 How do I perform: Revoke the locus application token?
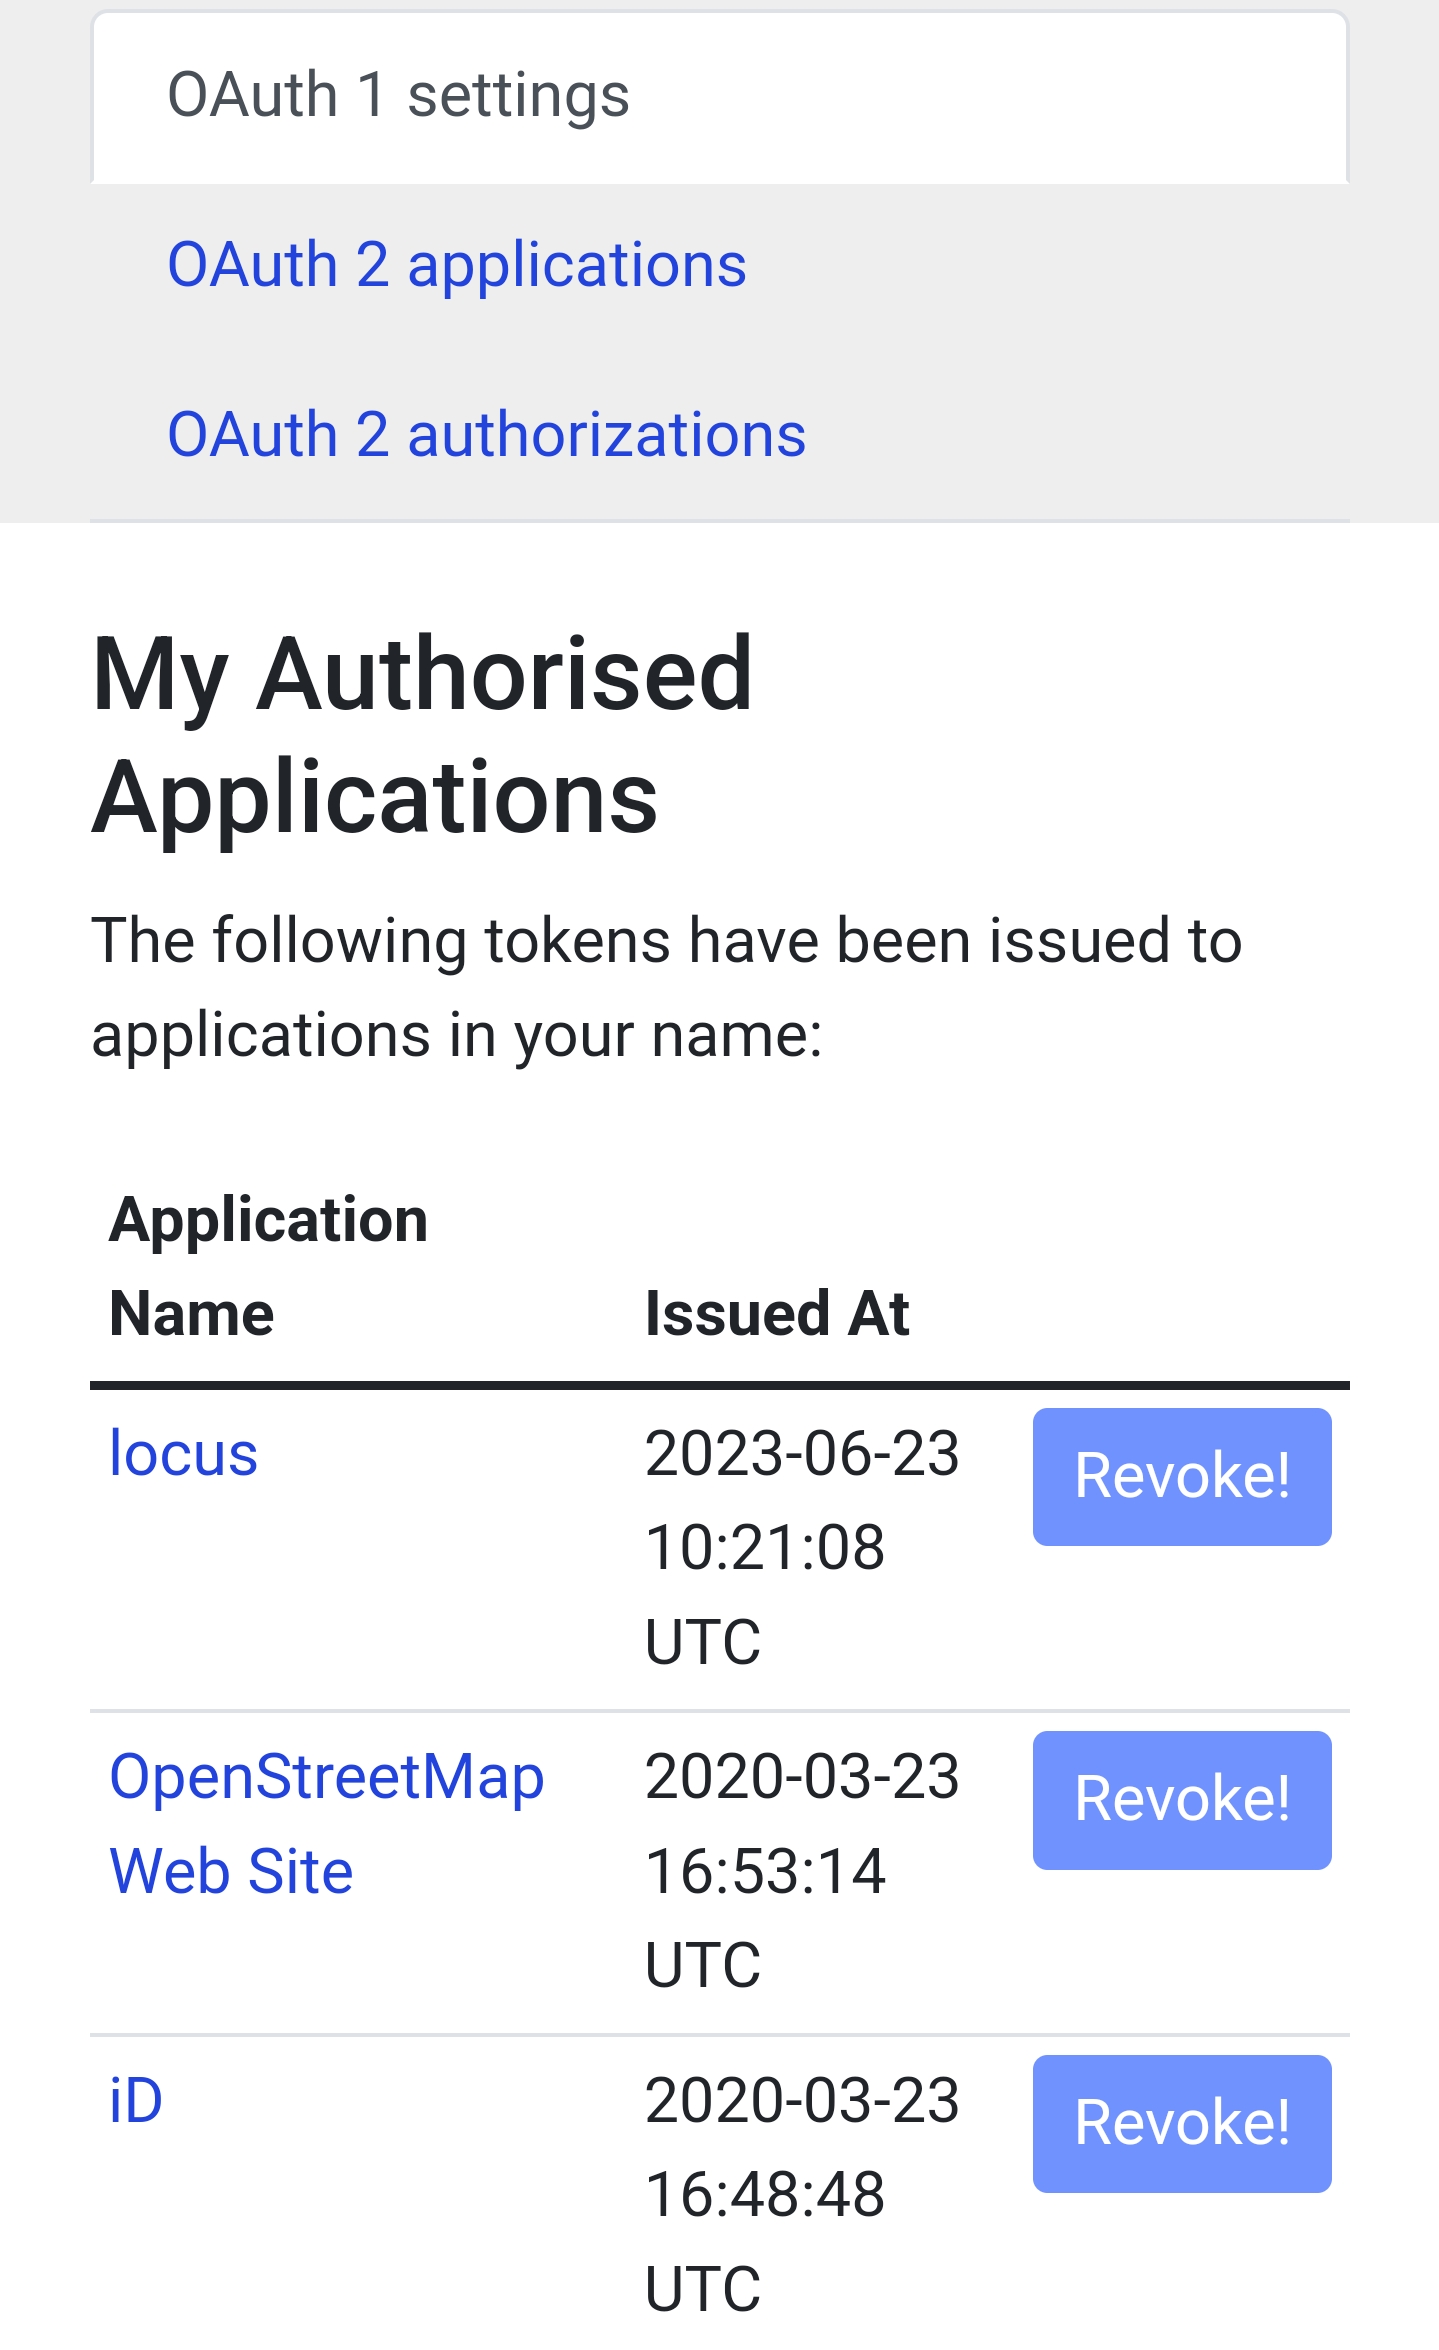[1181, 1476]
